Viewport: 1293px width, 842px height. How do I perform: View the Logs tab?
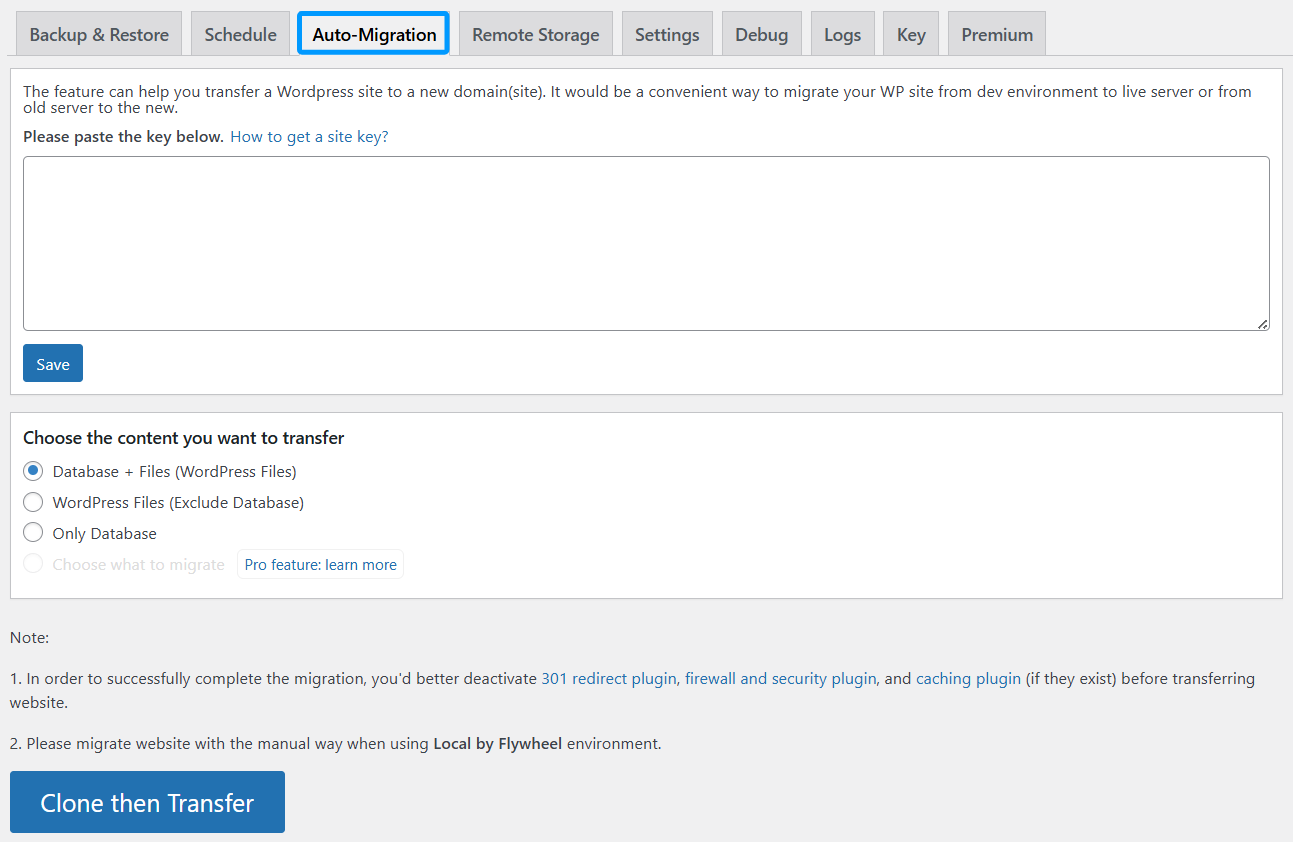coord(842,34)
